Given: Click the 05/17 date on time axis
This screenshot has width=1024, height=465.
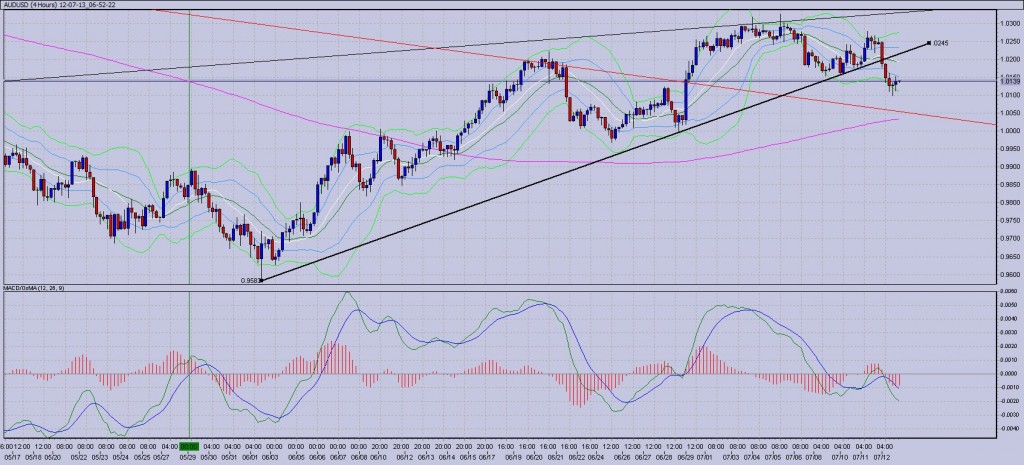Looking at the screenshot, I should point(12,457).
